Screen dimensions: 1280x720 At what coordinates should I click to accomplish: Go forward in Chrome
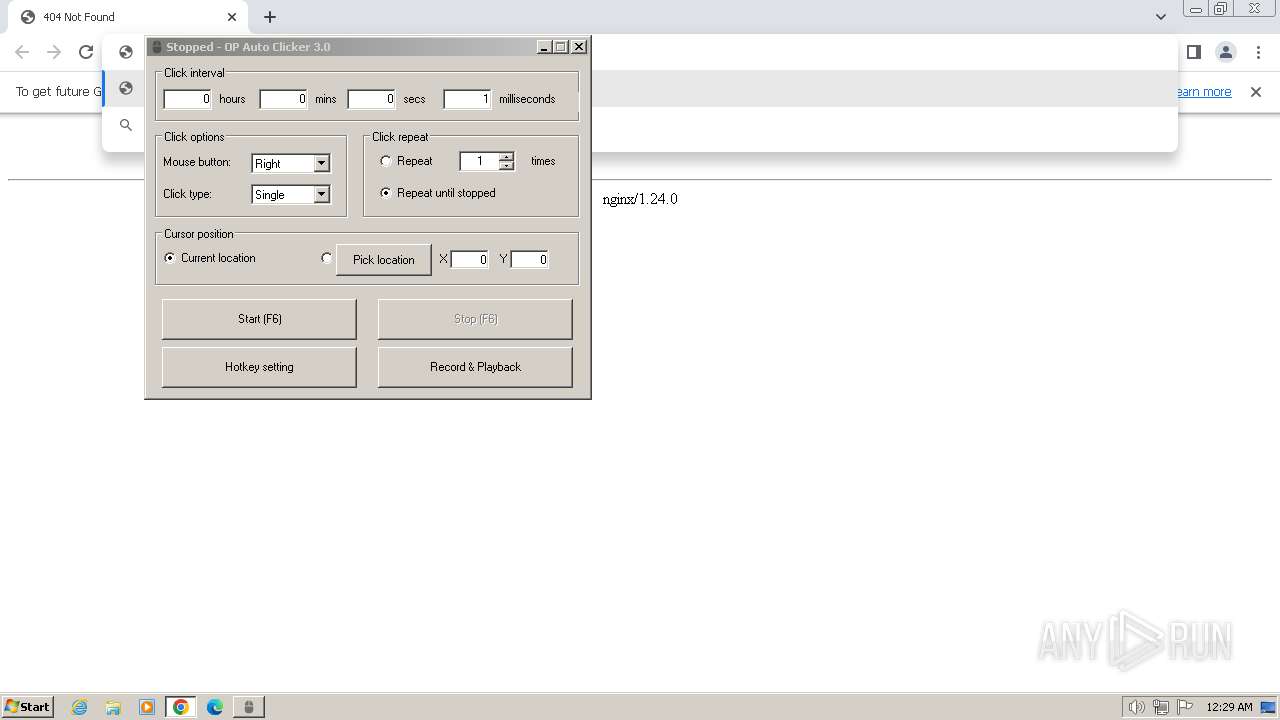(54, 52)
